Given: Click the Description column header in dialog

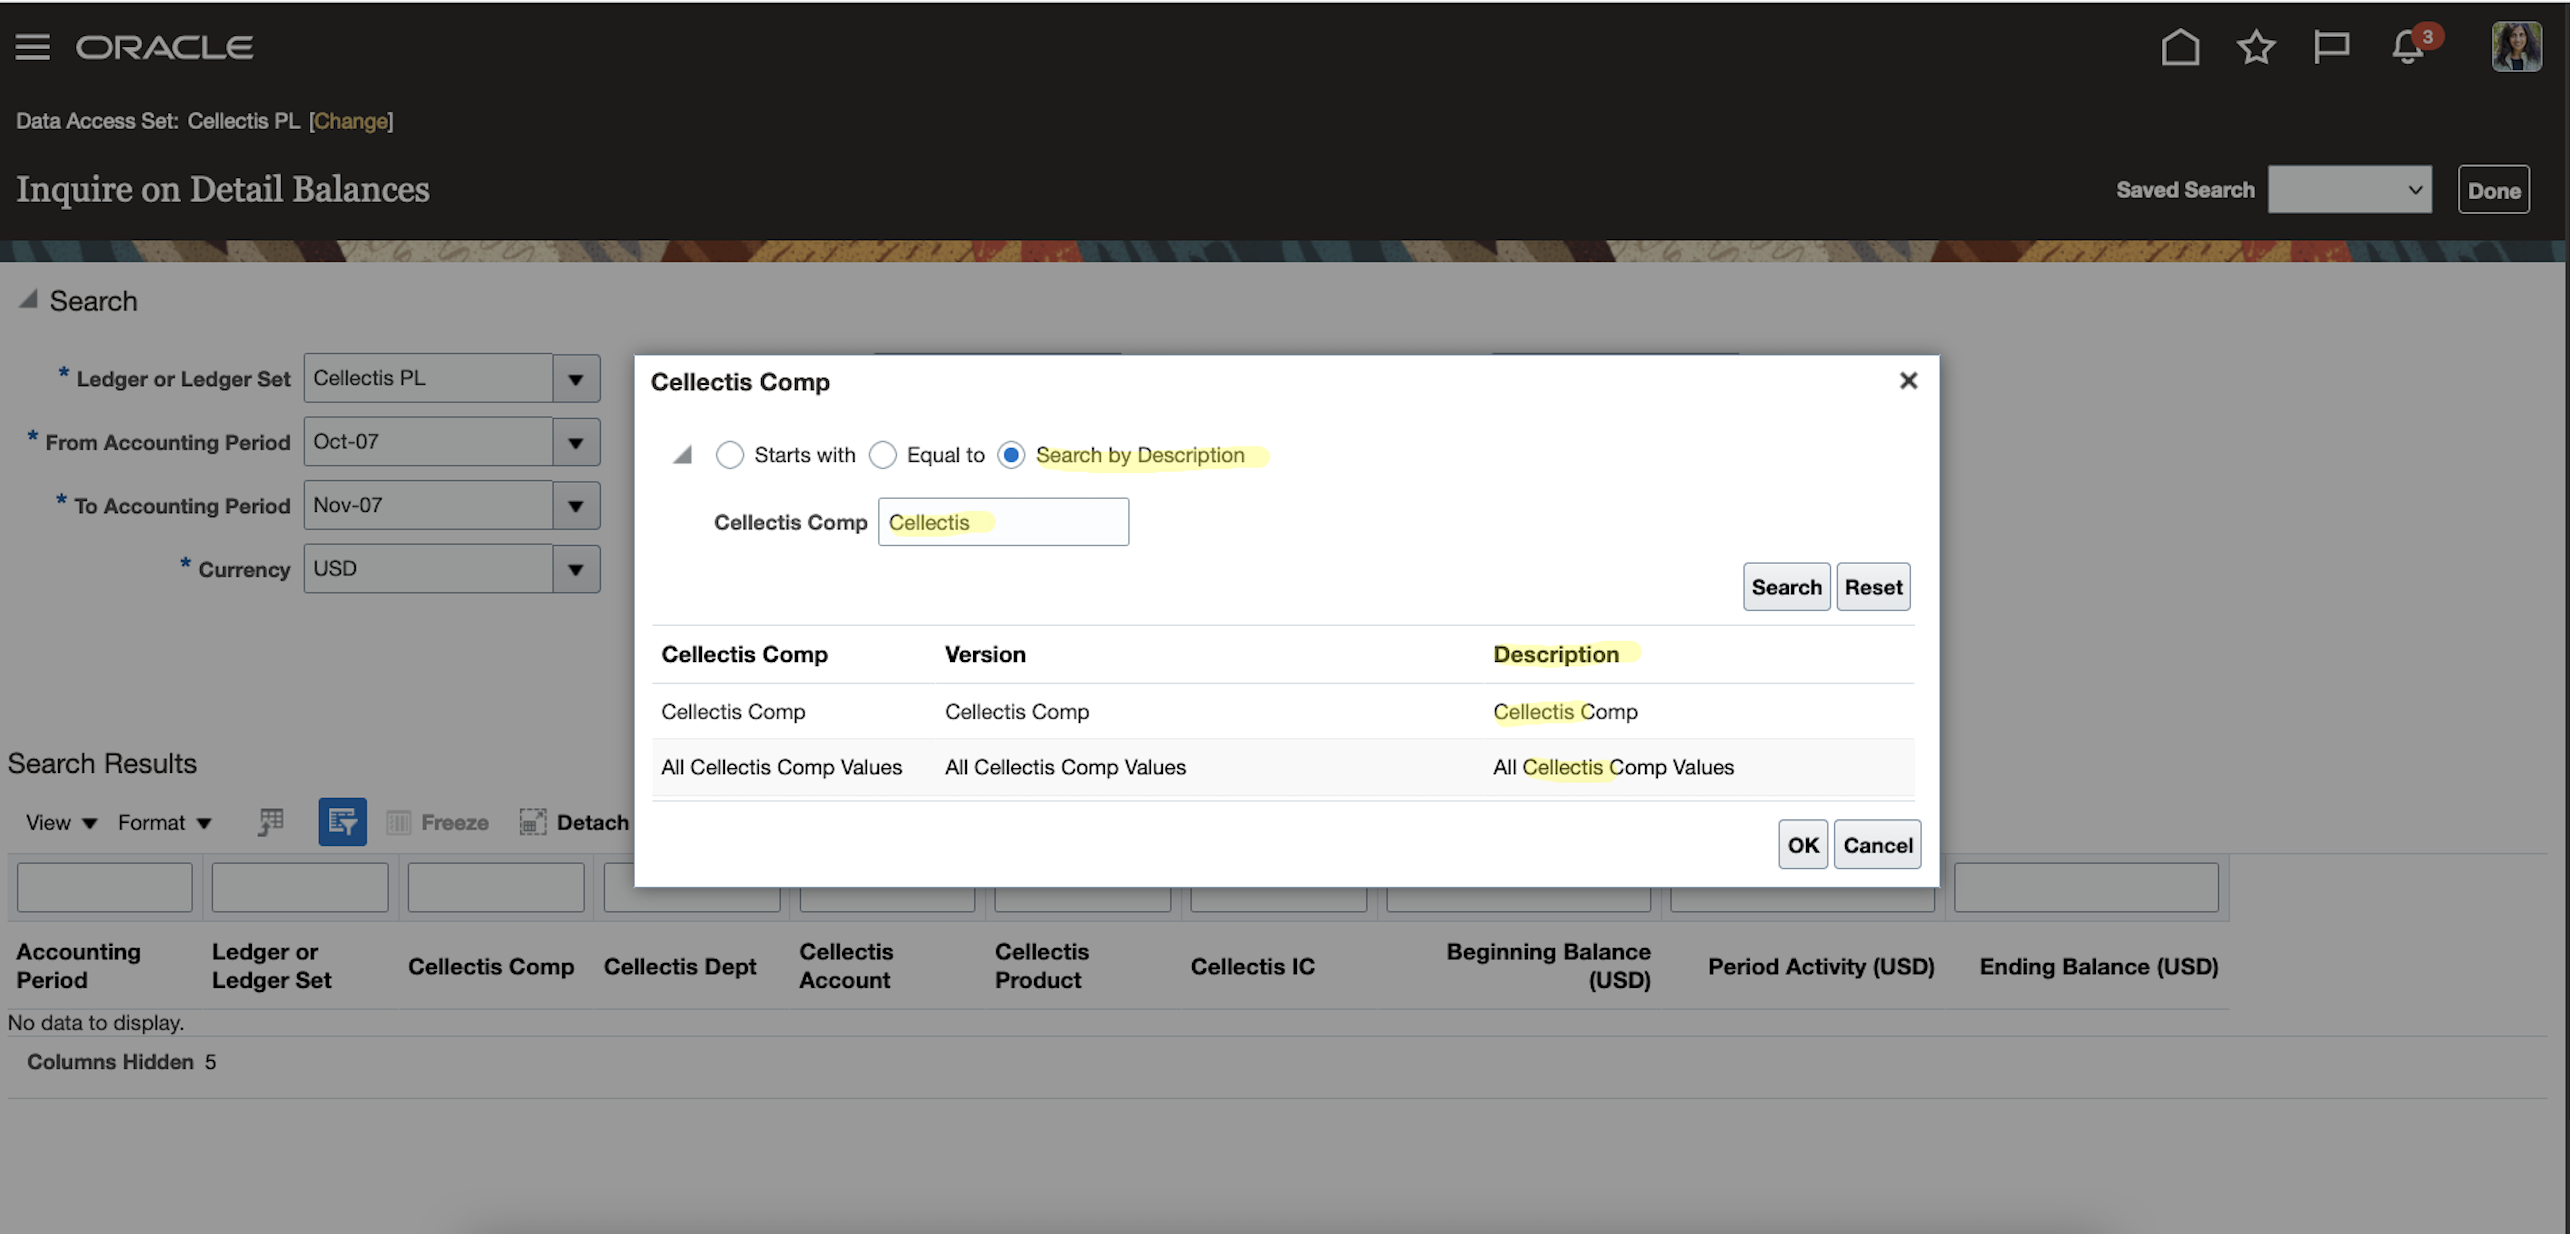Looking at the screenshot, I should pos(1555,655).
